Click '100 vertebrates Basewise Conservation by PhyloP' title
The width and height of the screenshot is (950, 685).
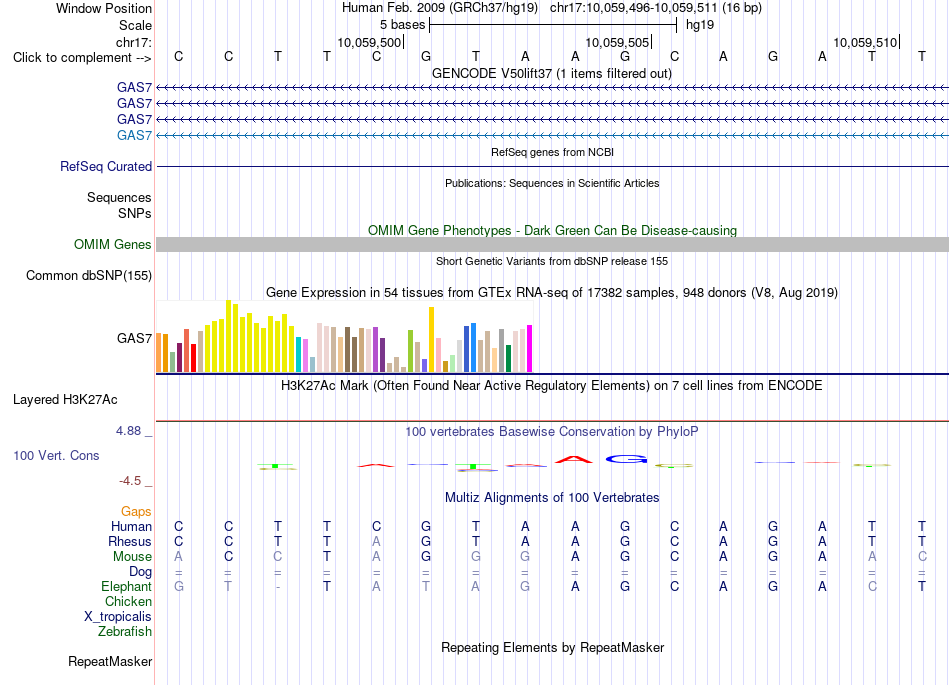(552, 431)
